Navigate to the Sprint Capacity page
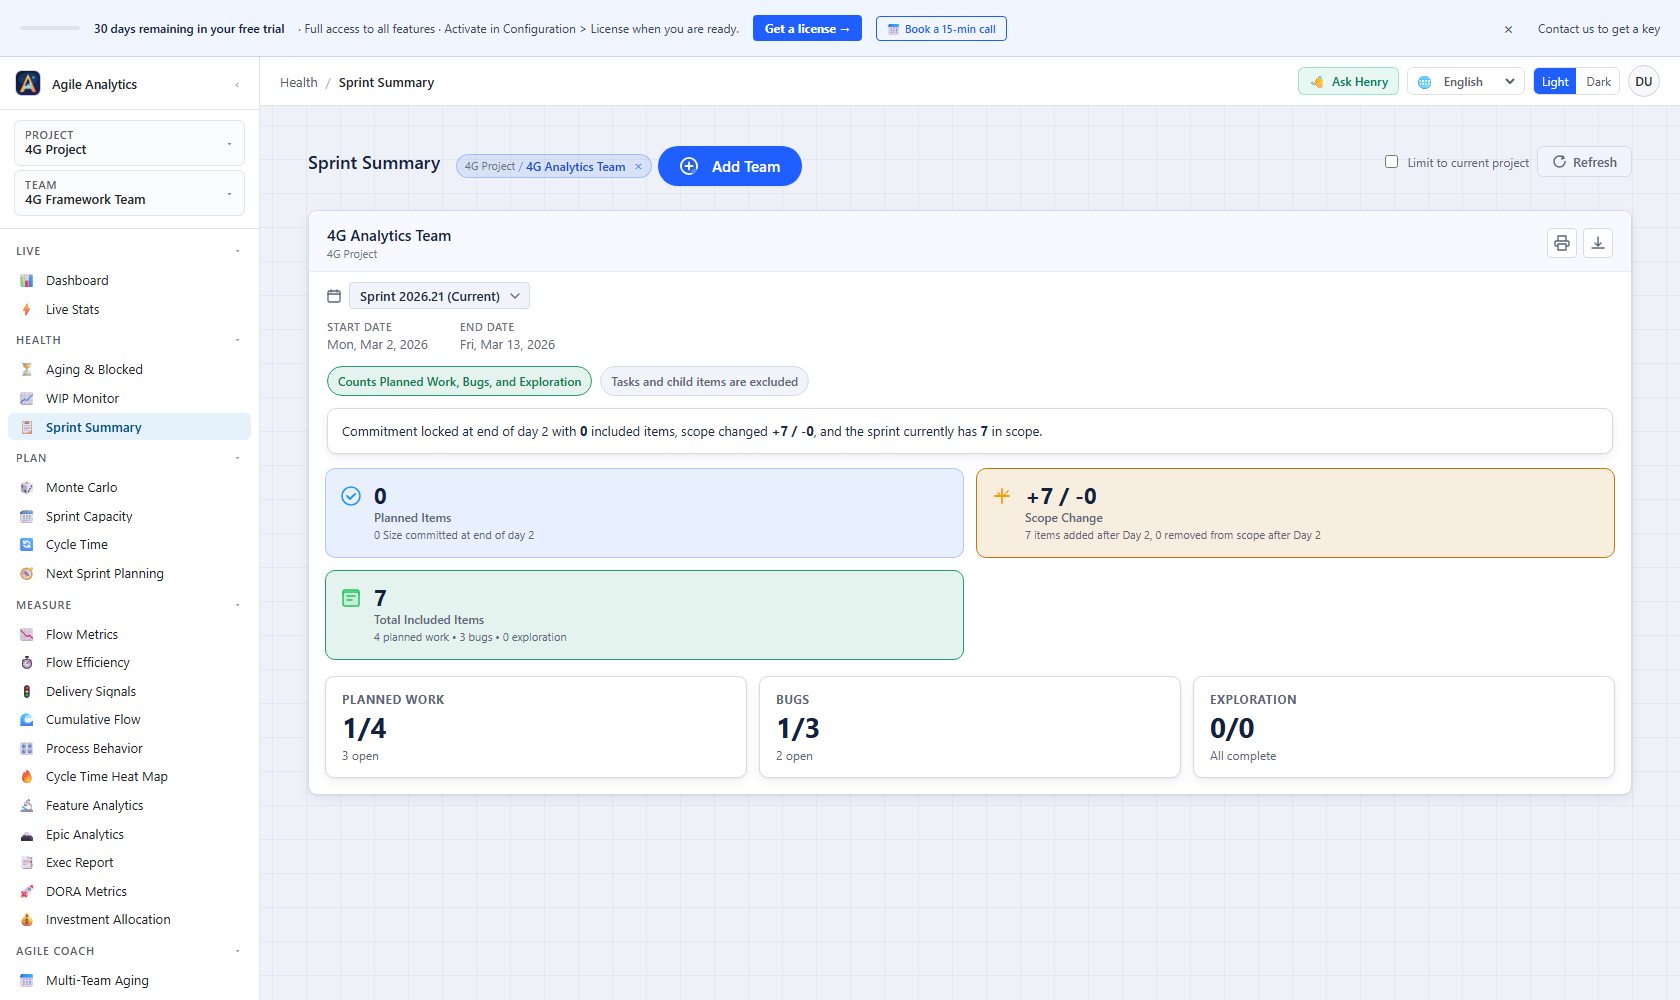Screen dimensions: 1680x1000 click(x=129, y=517)
